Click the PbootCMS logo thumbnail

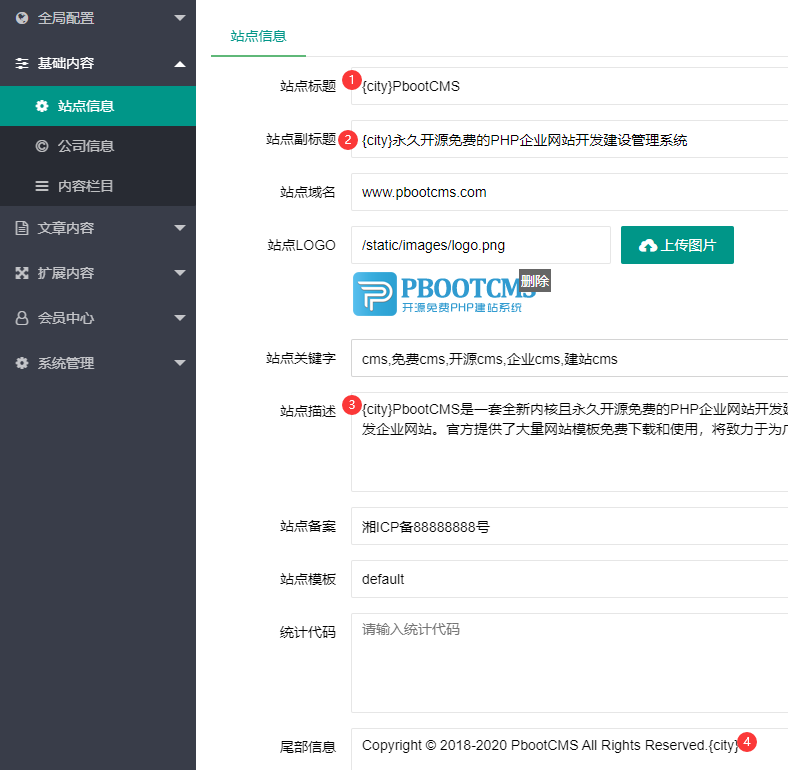pos(440,294)
